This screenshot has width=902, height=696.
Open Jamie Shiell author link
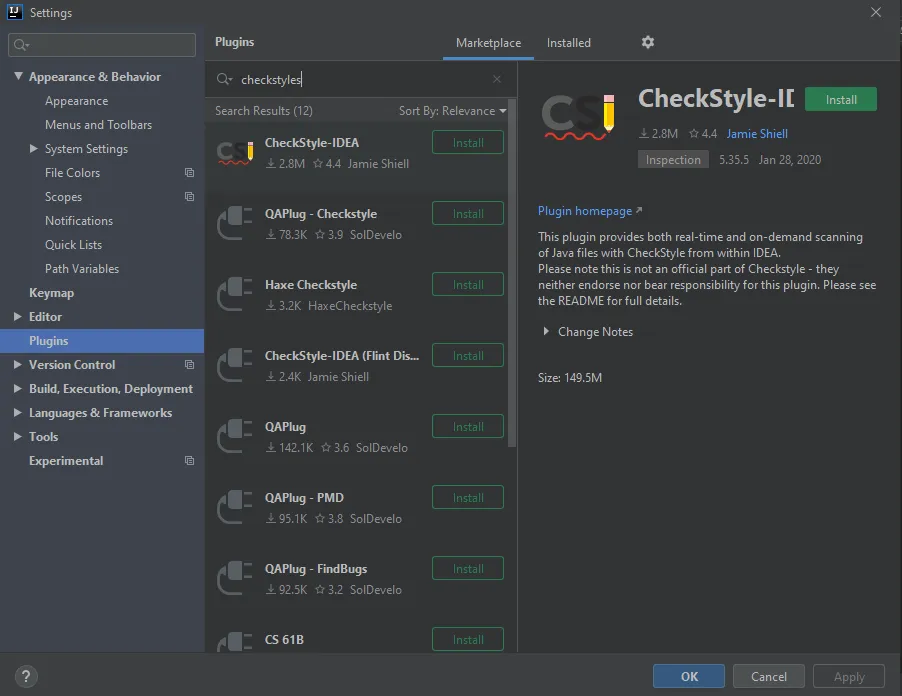(757, 134)
